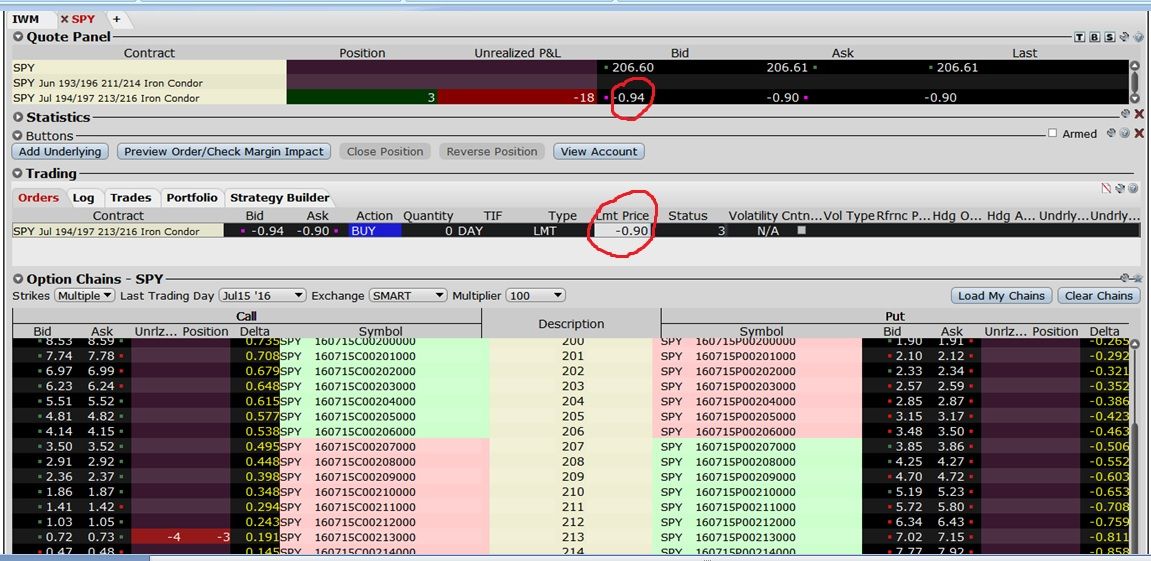Screen dimensions: 1151x561
Task: Switch to the Log tab
Action: tap(84, 198)
